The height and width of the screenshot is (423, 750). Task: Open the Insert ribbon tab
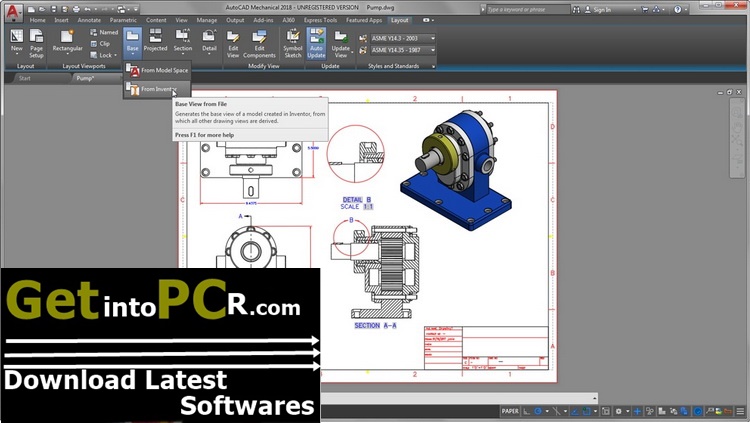tap(61, 20)
